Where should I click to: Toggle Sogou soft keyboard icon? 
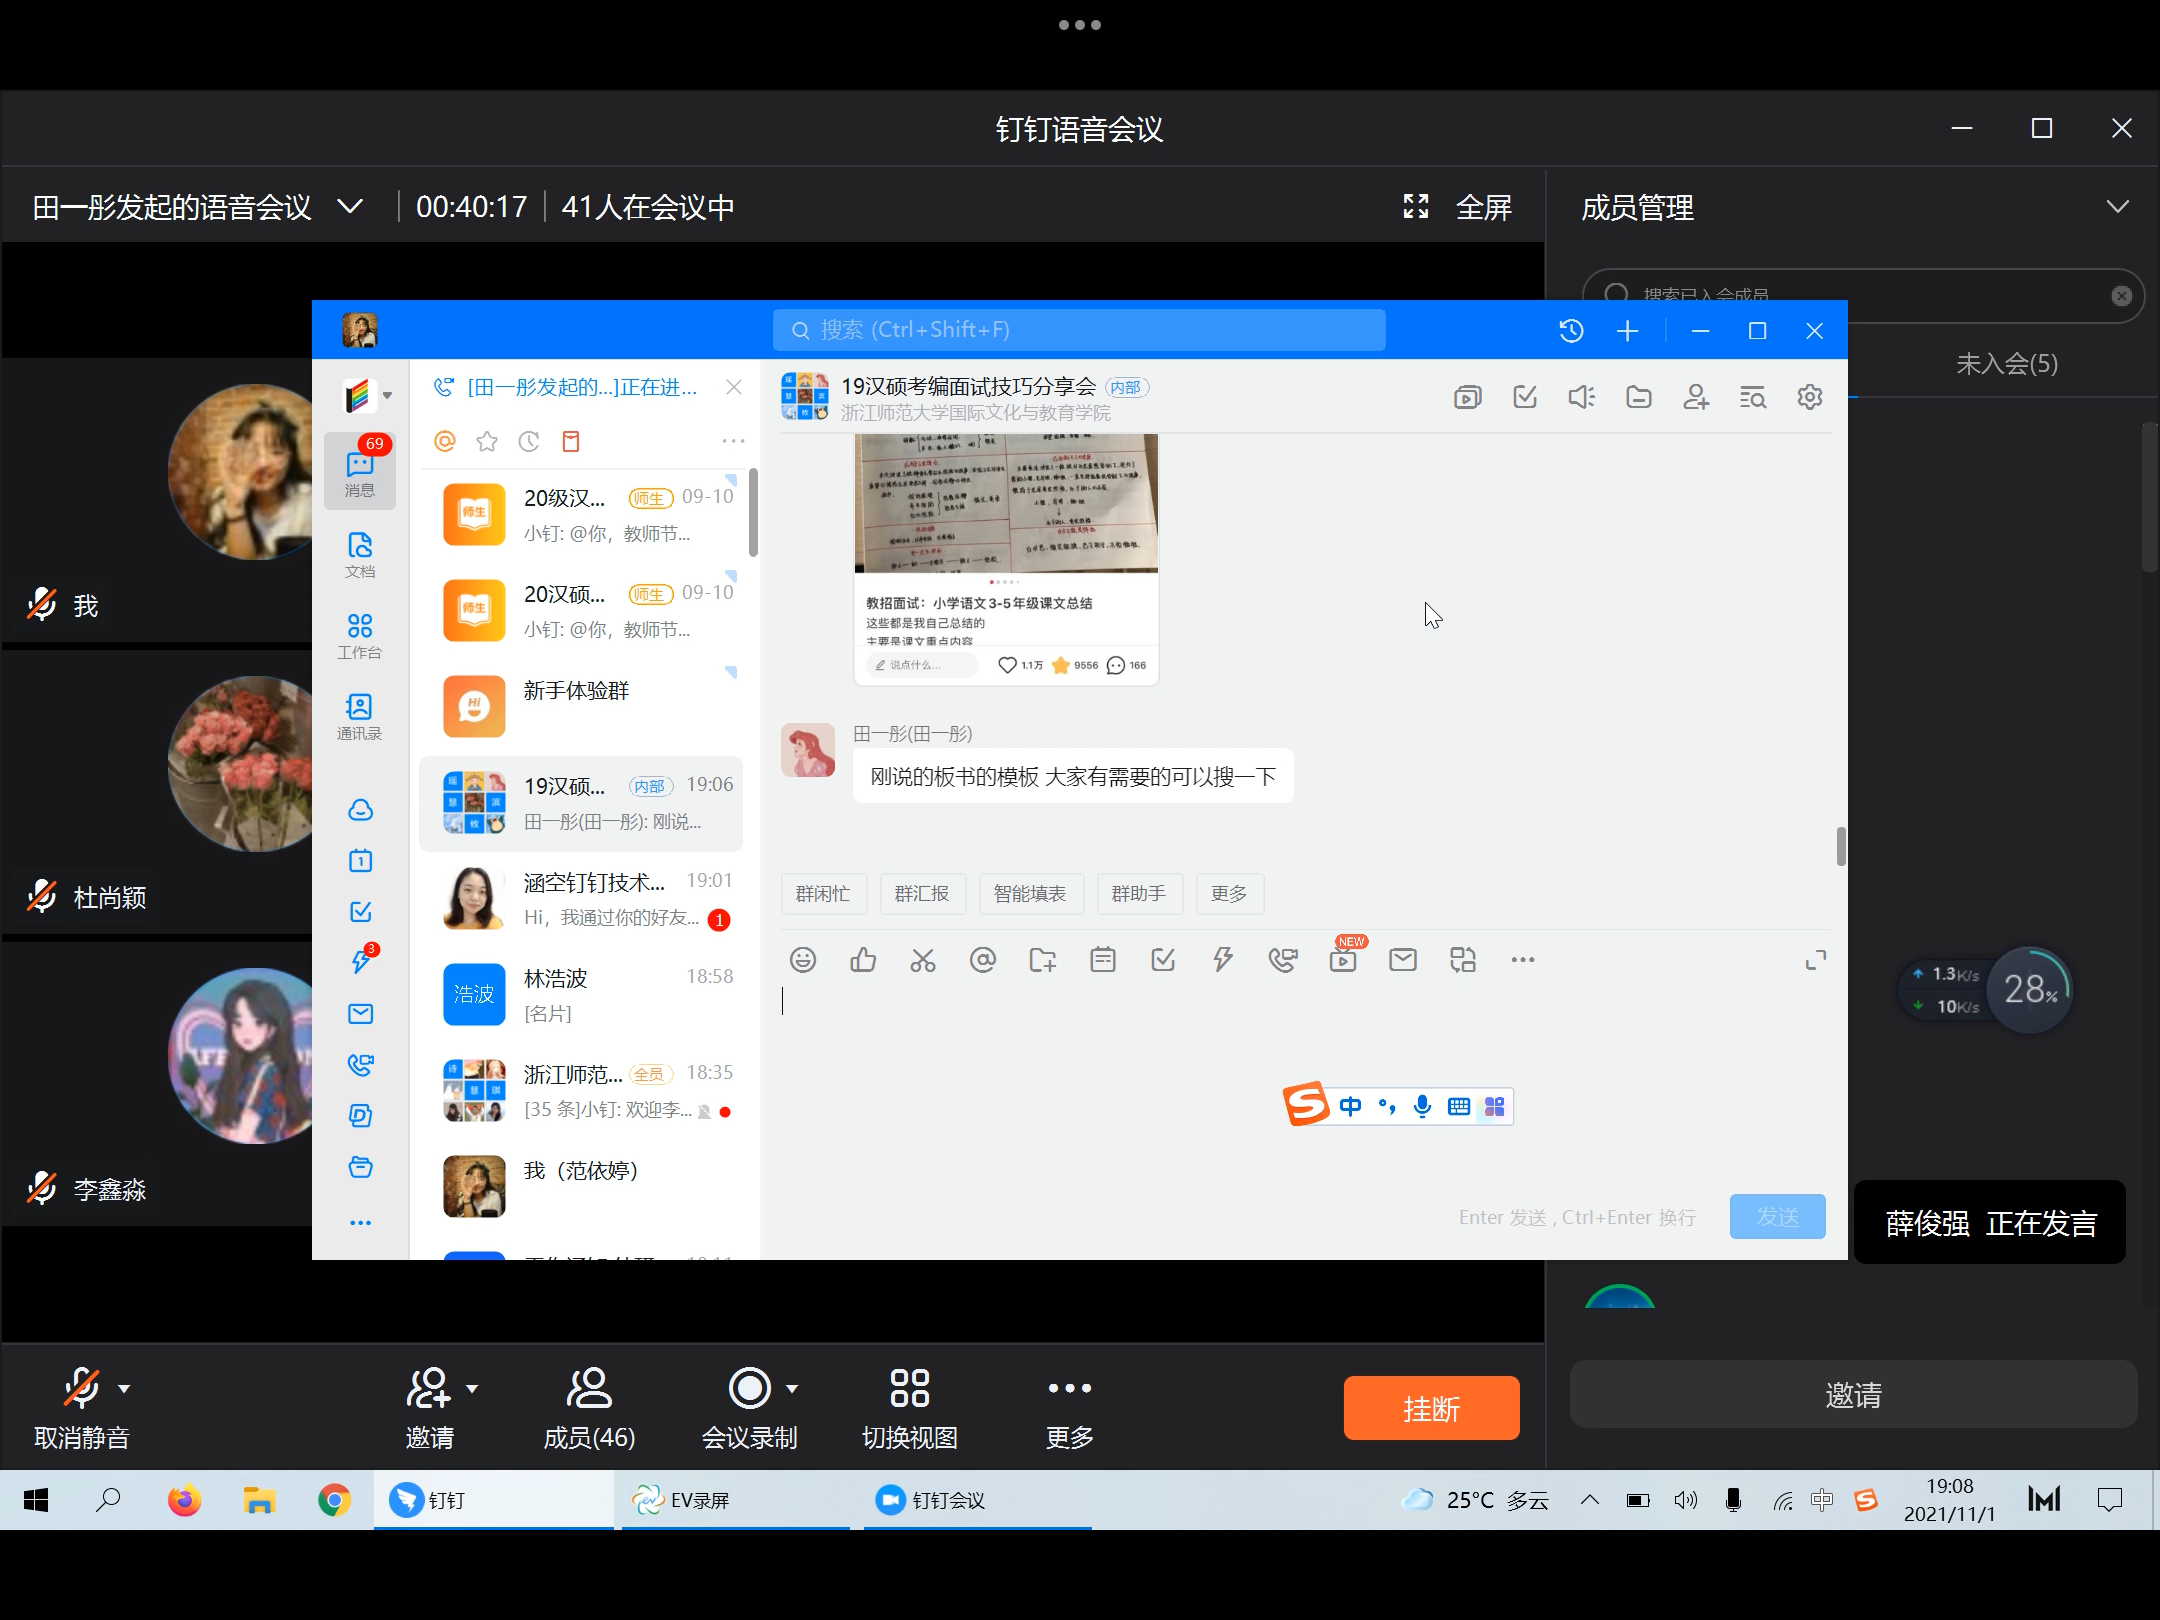1459,1106
